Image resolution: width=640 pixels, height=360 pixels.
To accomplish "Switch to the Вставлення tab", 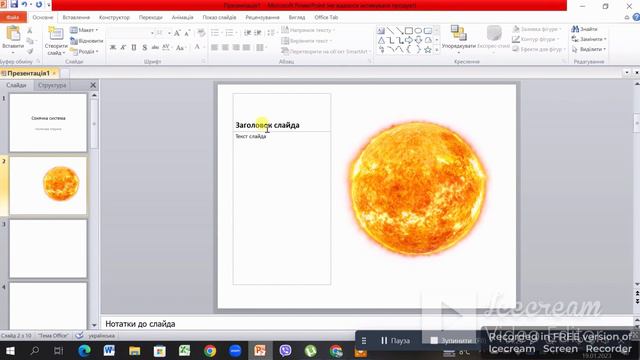I will tap(76, 18).
